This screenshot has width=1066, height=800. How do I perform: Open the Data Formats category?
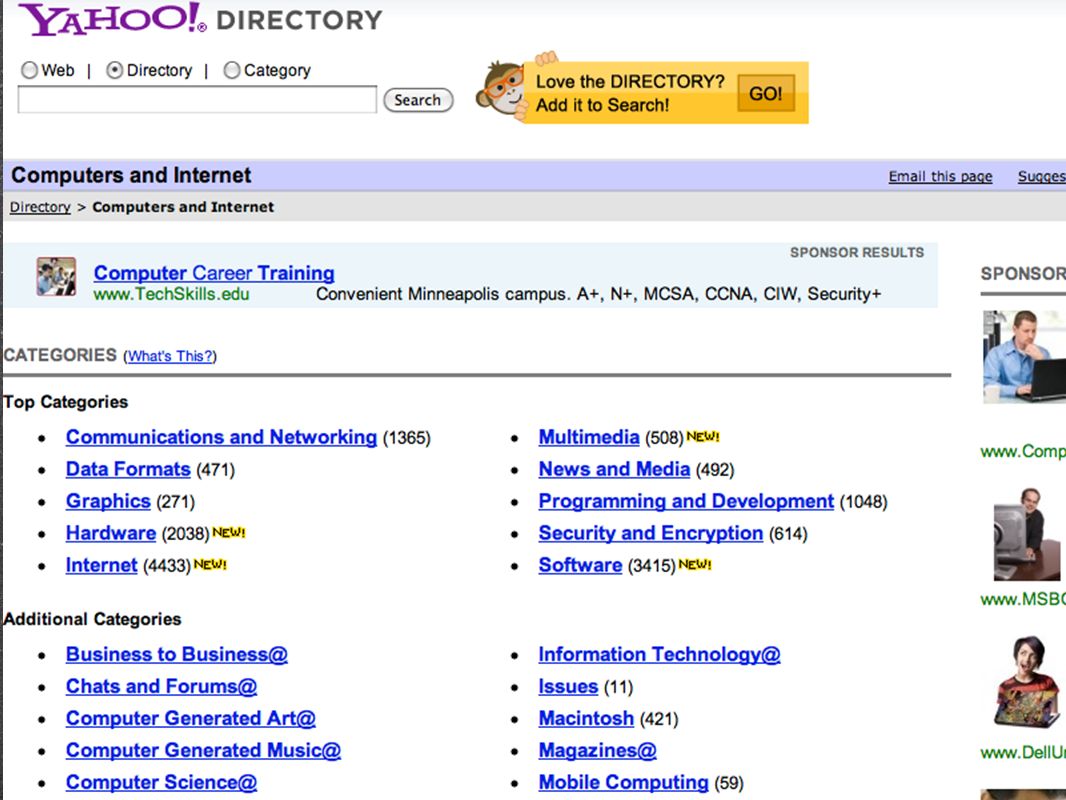pos(128,469)
